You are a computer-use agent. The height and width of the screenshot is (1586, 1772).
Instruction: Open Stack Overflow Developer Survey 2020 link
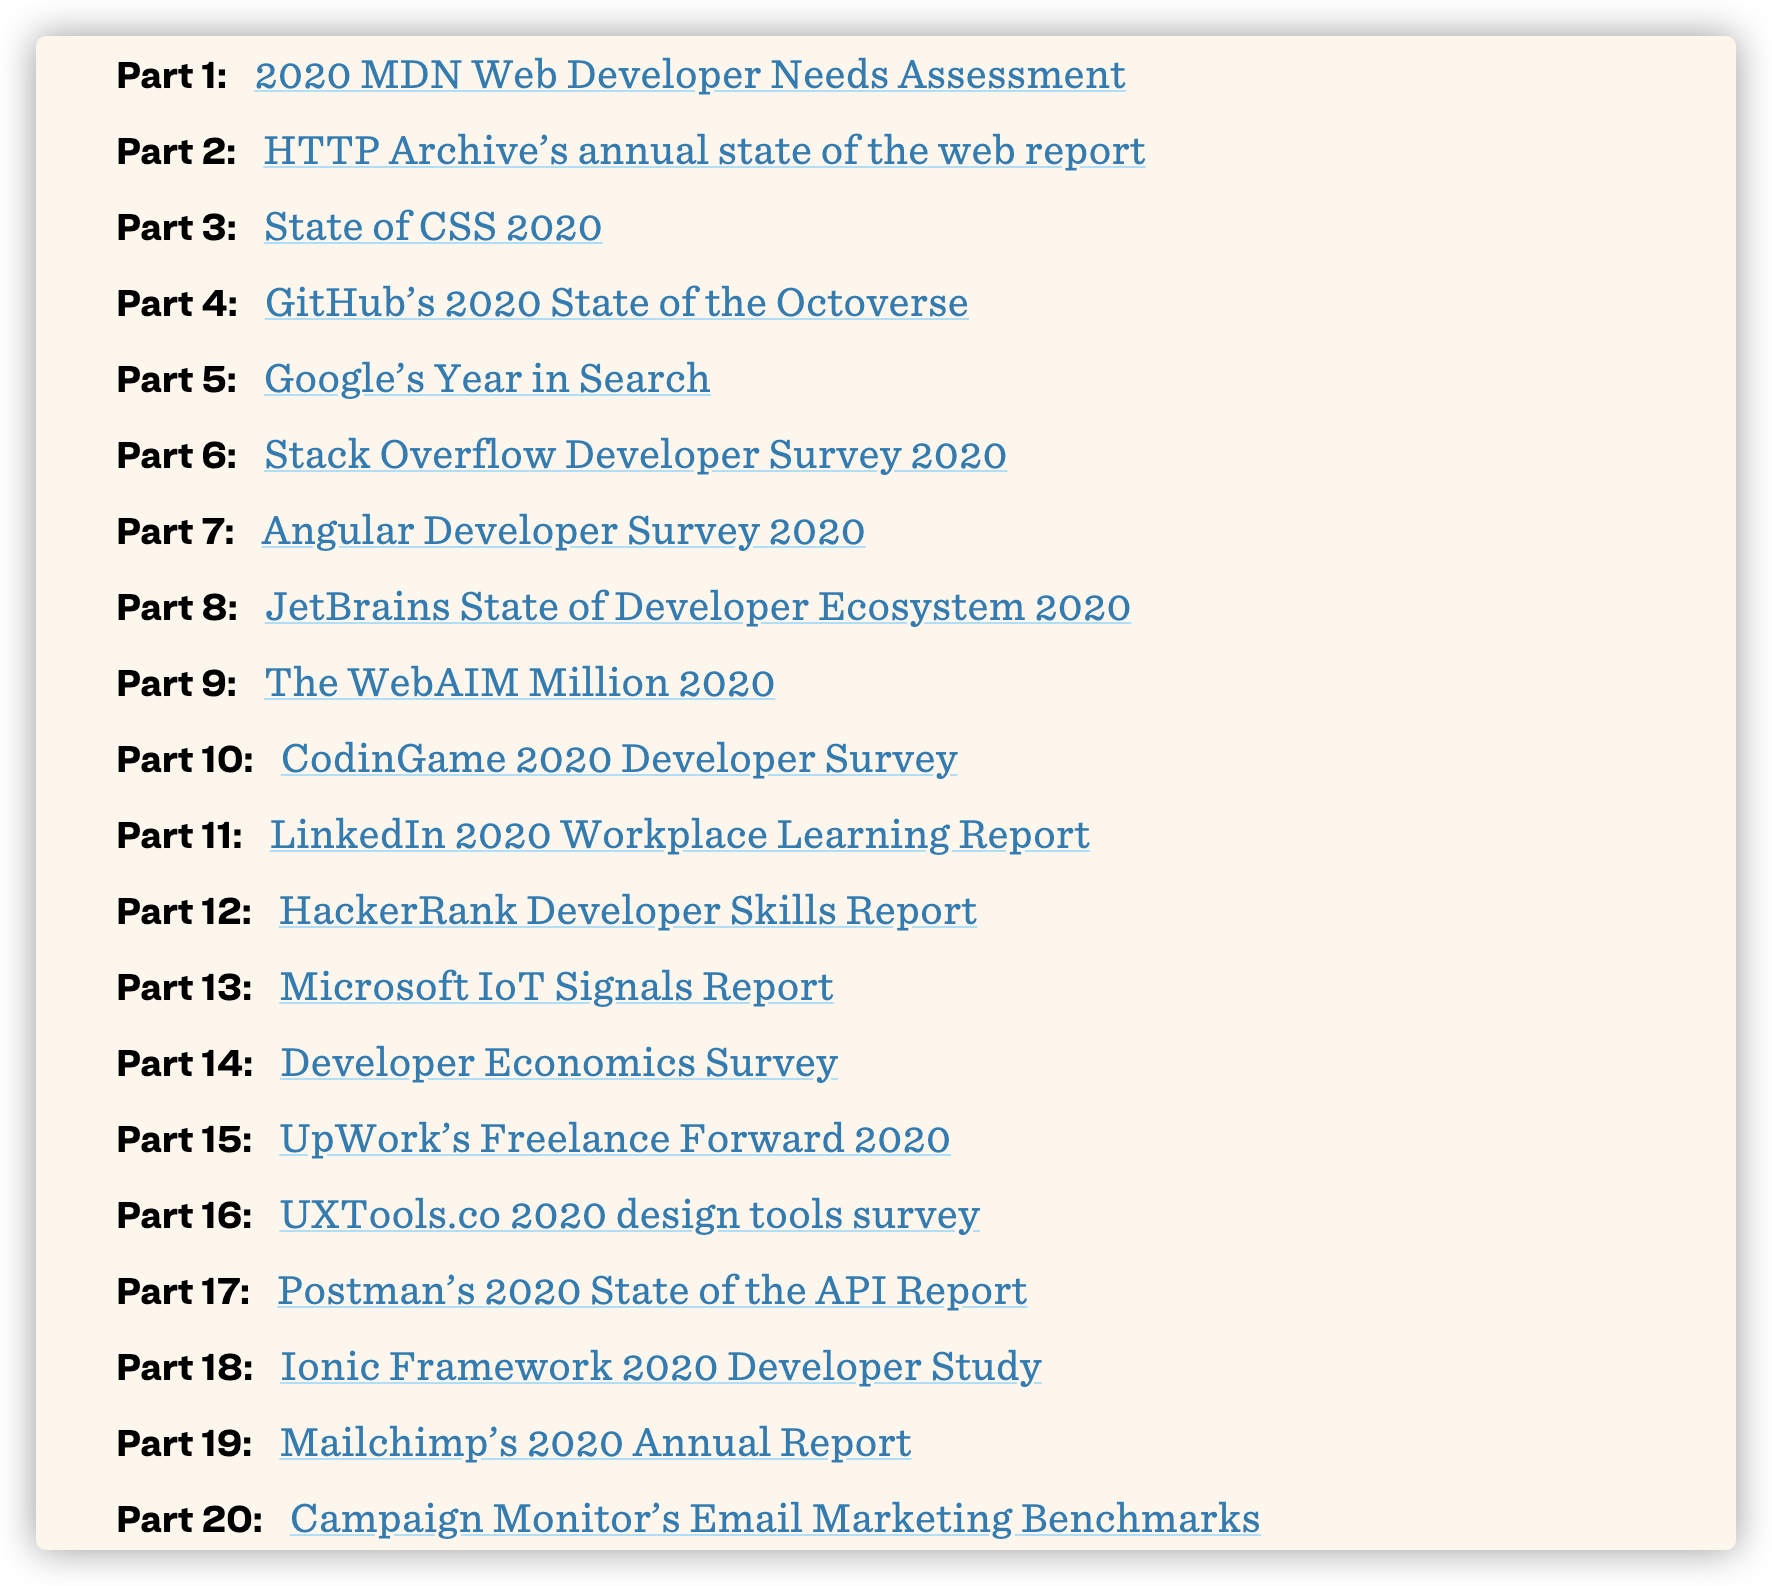[x=635, y=455]
